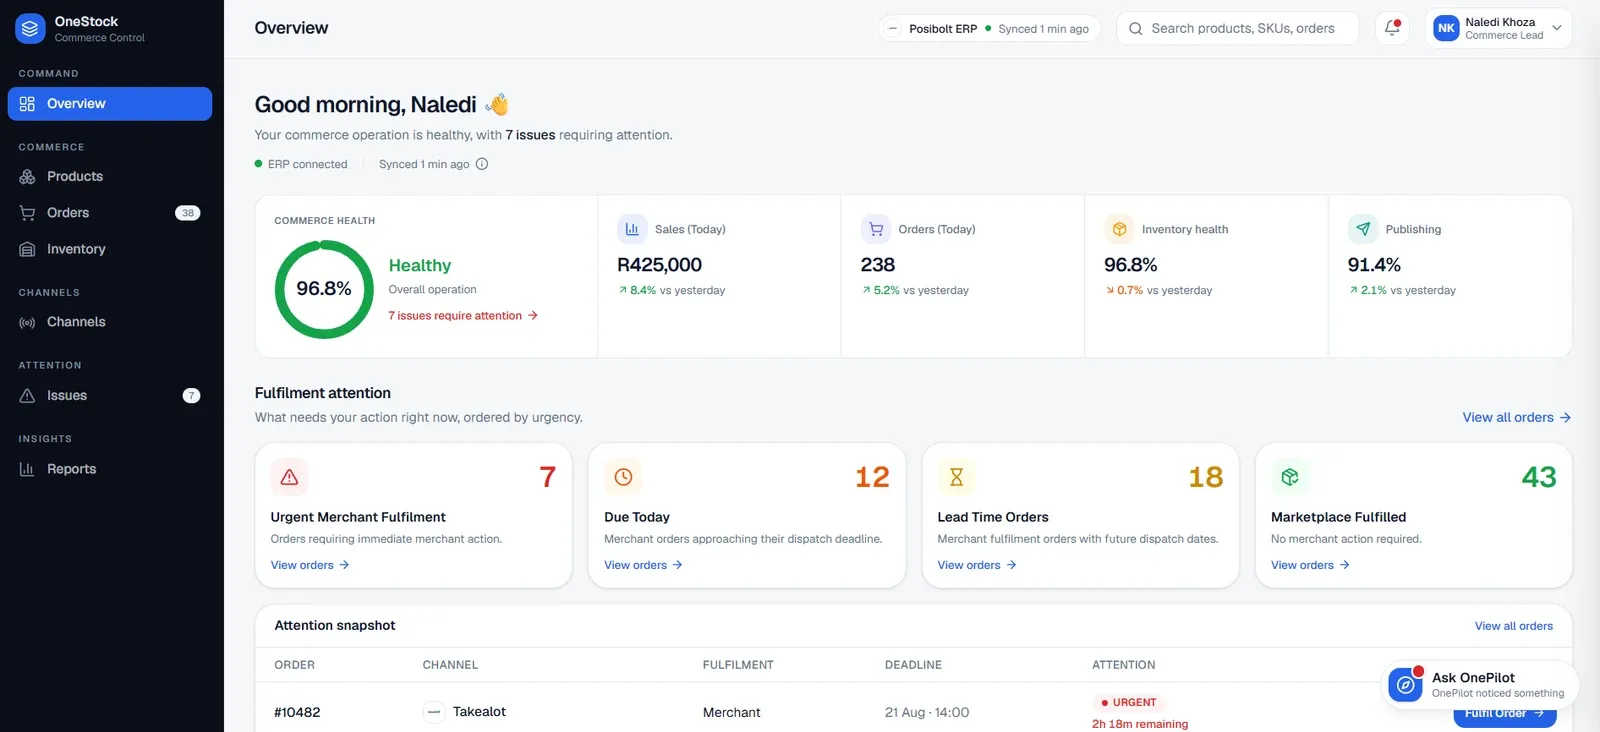
Task: Click 'View orders' under Urgent Merchant Fulfilment
Action: tap(310, 565)
